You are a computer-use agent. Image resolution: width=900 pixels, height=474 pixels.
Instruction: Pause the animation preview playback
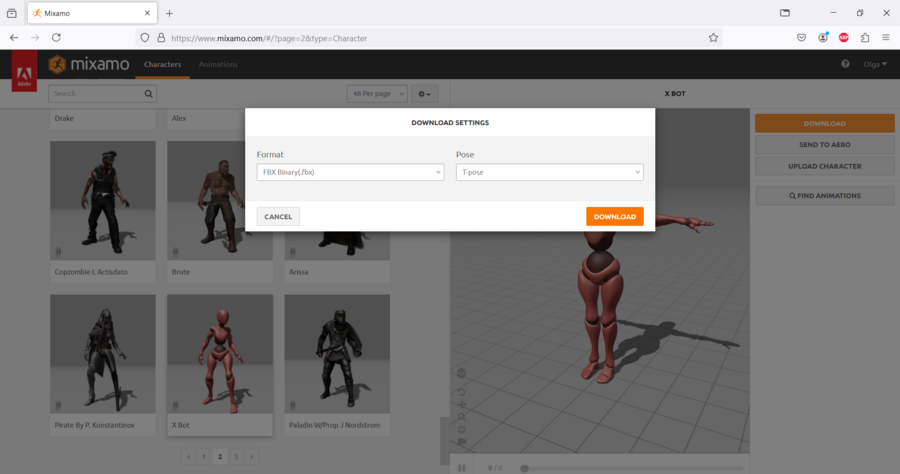click(x=462, y=467)
